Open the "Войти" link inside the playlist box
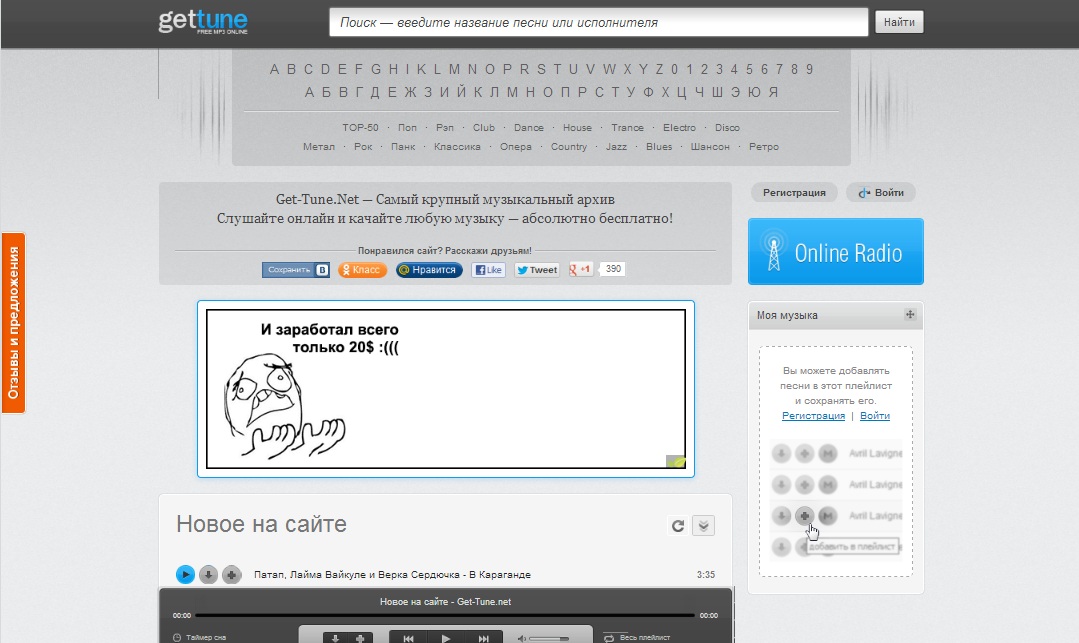 [875, 416]
